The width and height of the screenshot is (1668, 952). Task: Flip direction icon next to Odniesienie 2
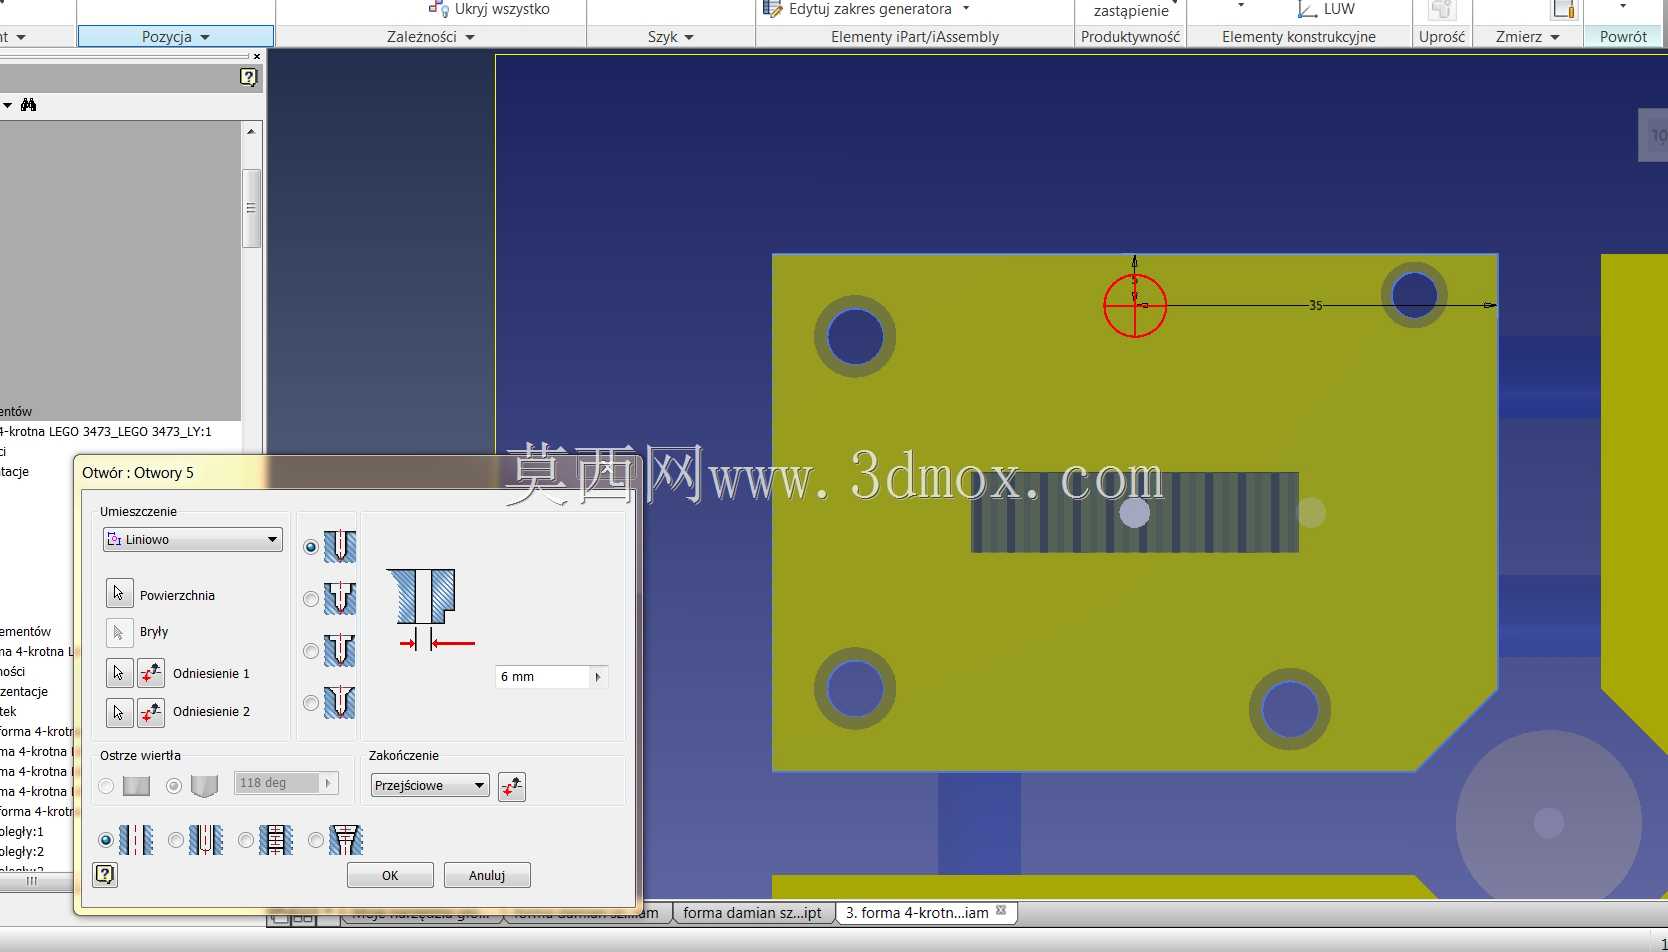(x=151, y=712)
